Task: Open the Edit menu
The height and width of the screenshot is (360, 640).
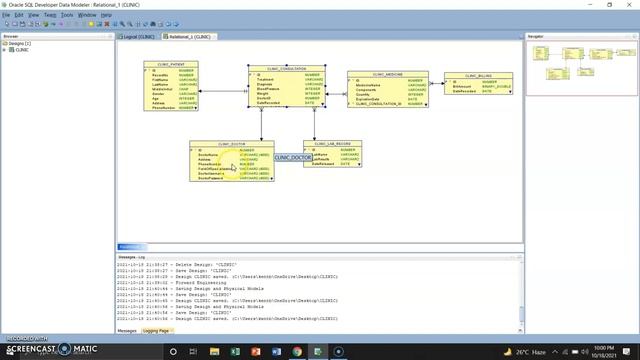Action: click(x=19, y=15)
